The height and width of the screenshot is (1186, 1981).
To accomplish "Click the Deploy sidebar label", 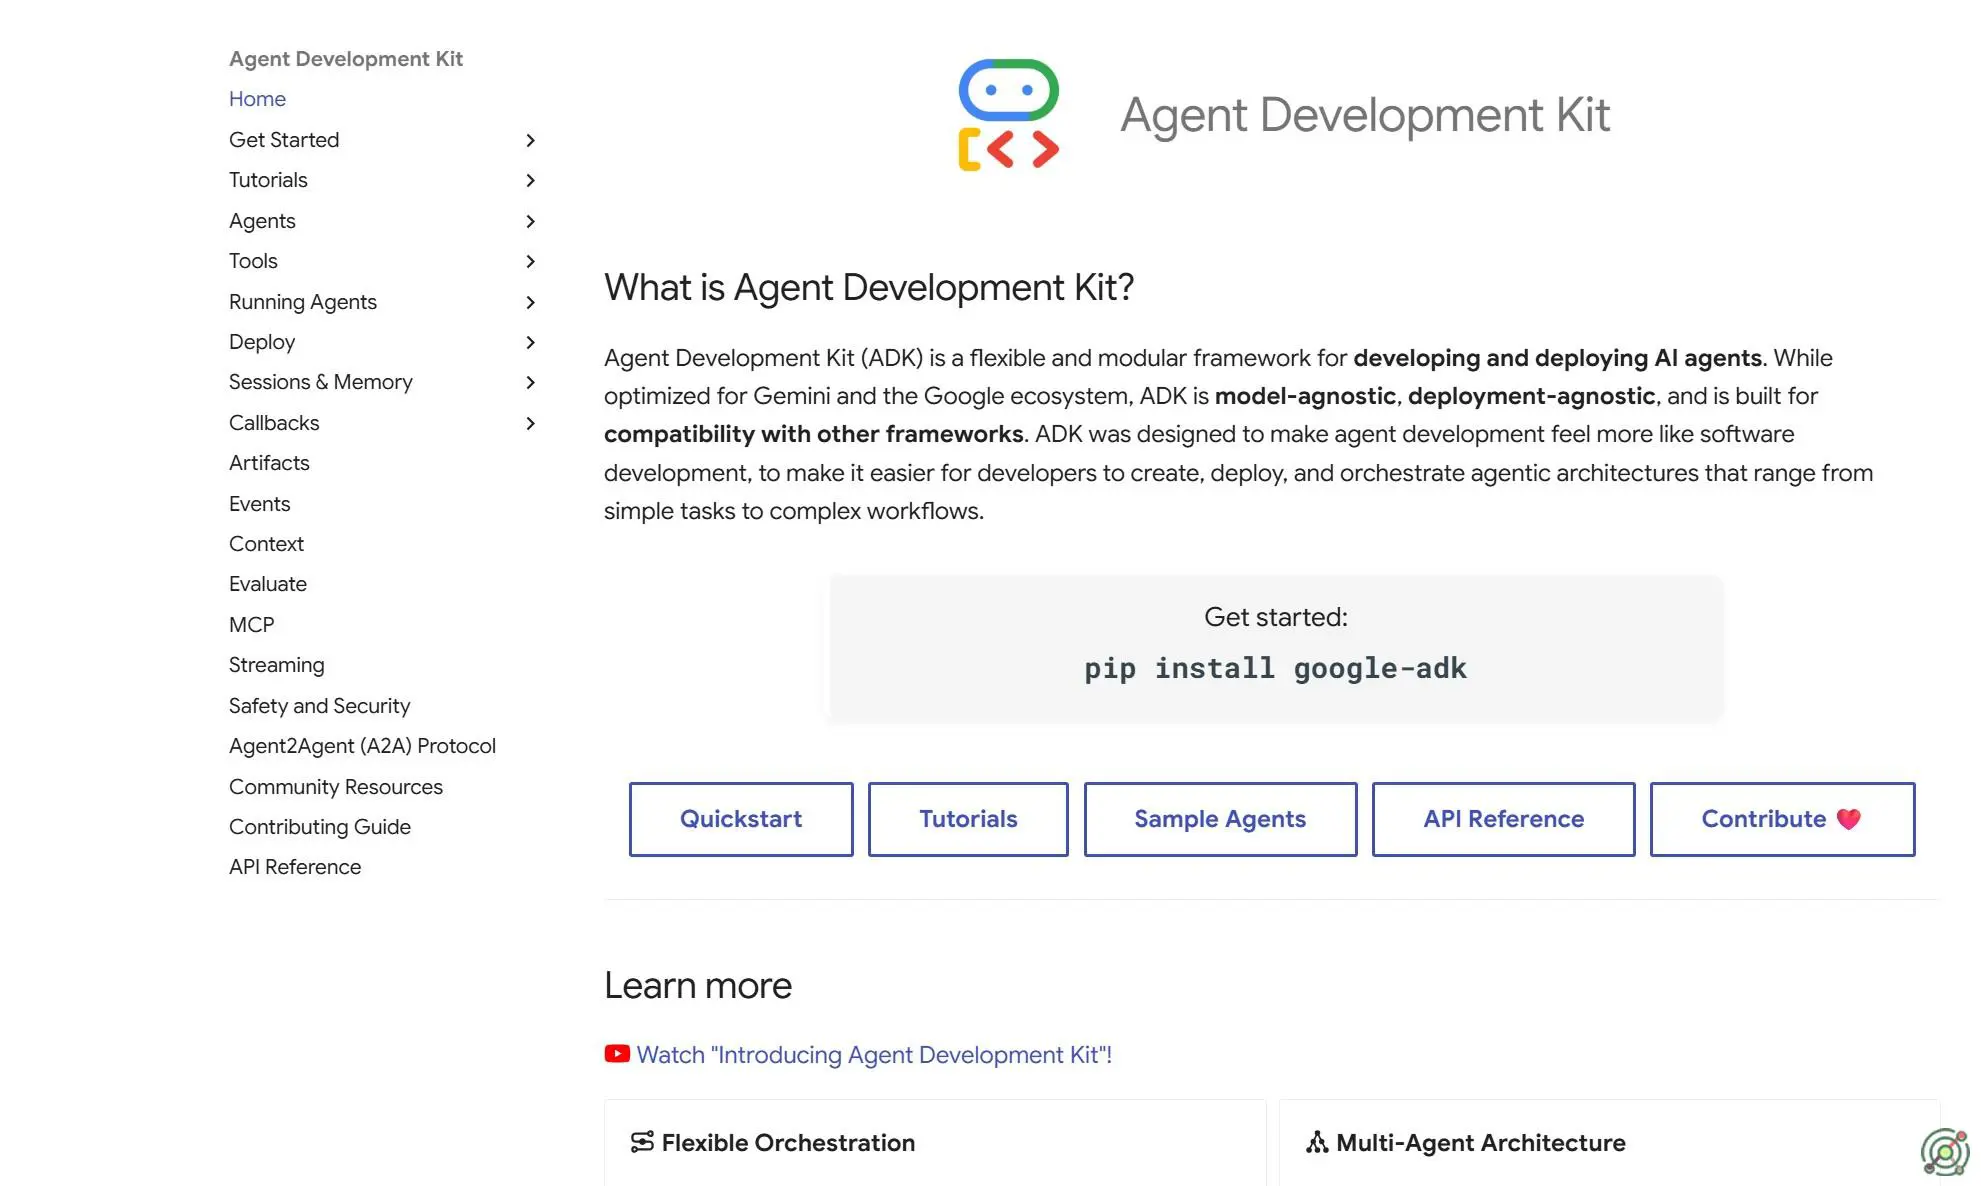I will (x=262, y=342).
